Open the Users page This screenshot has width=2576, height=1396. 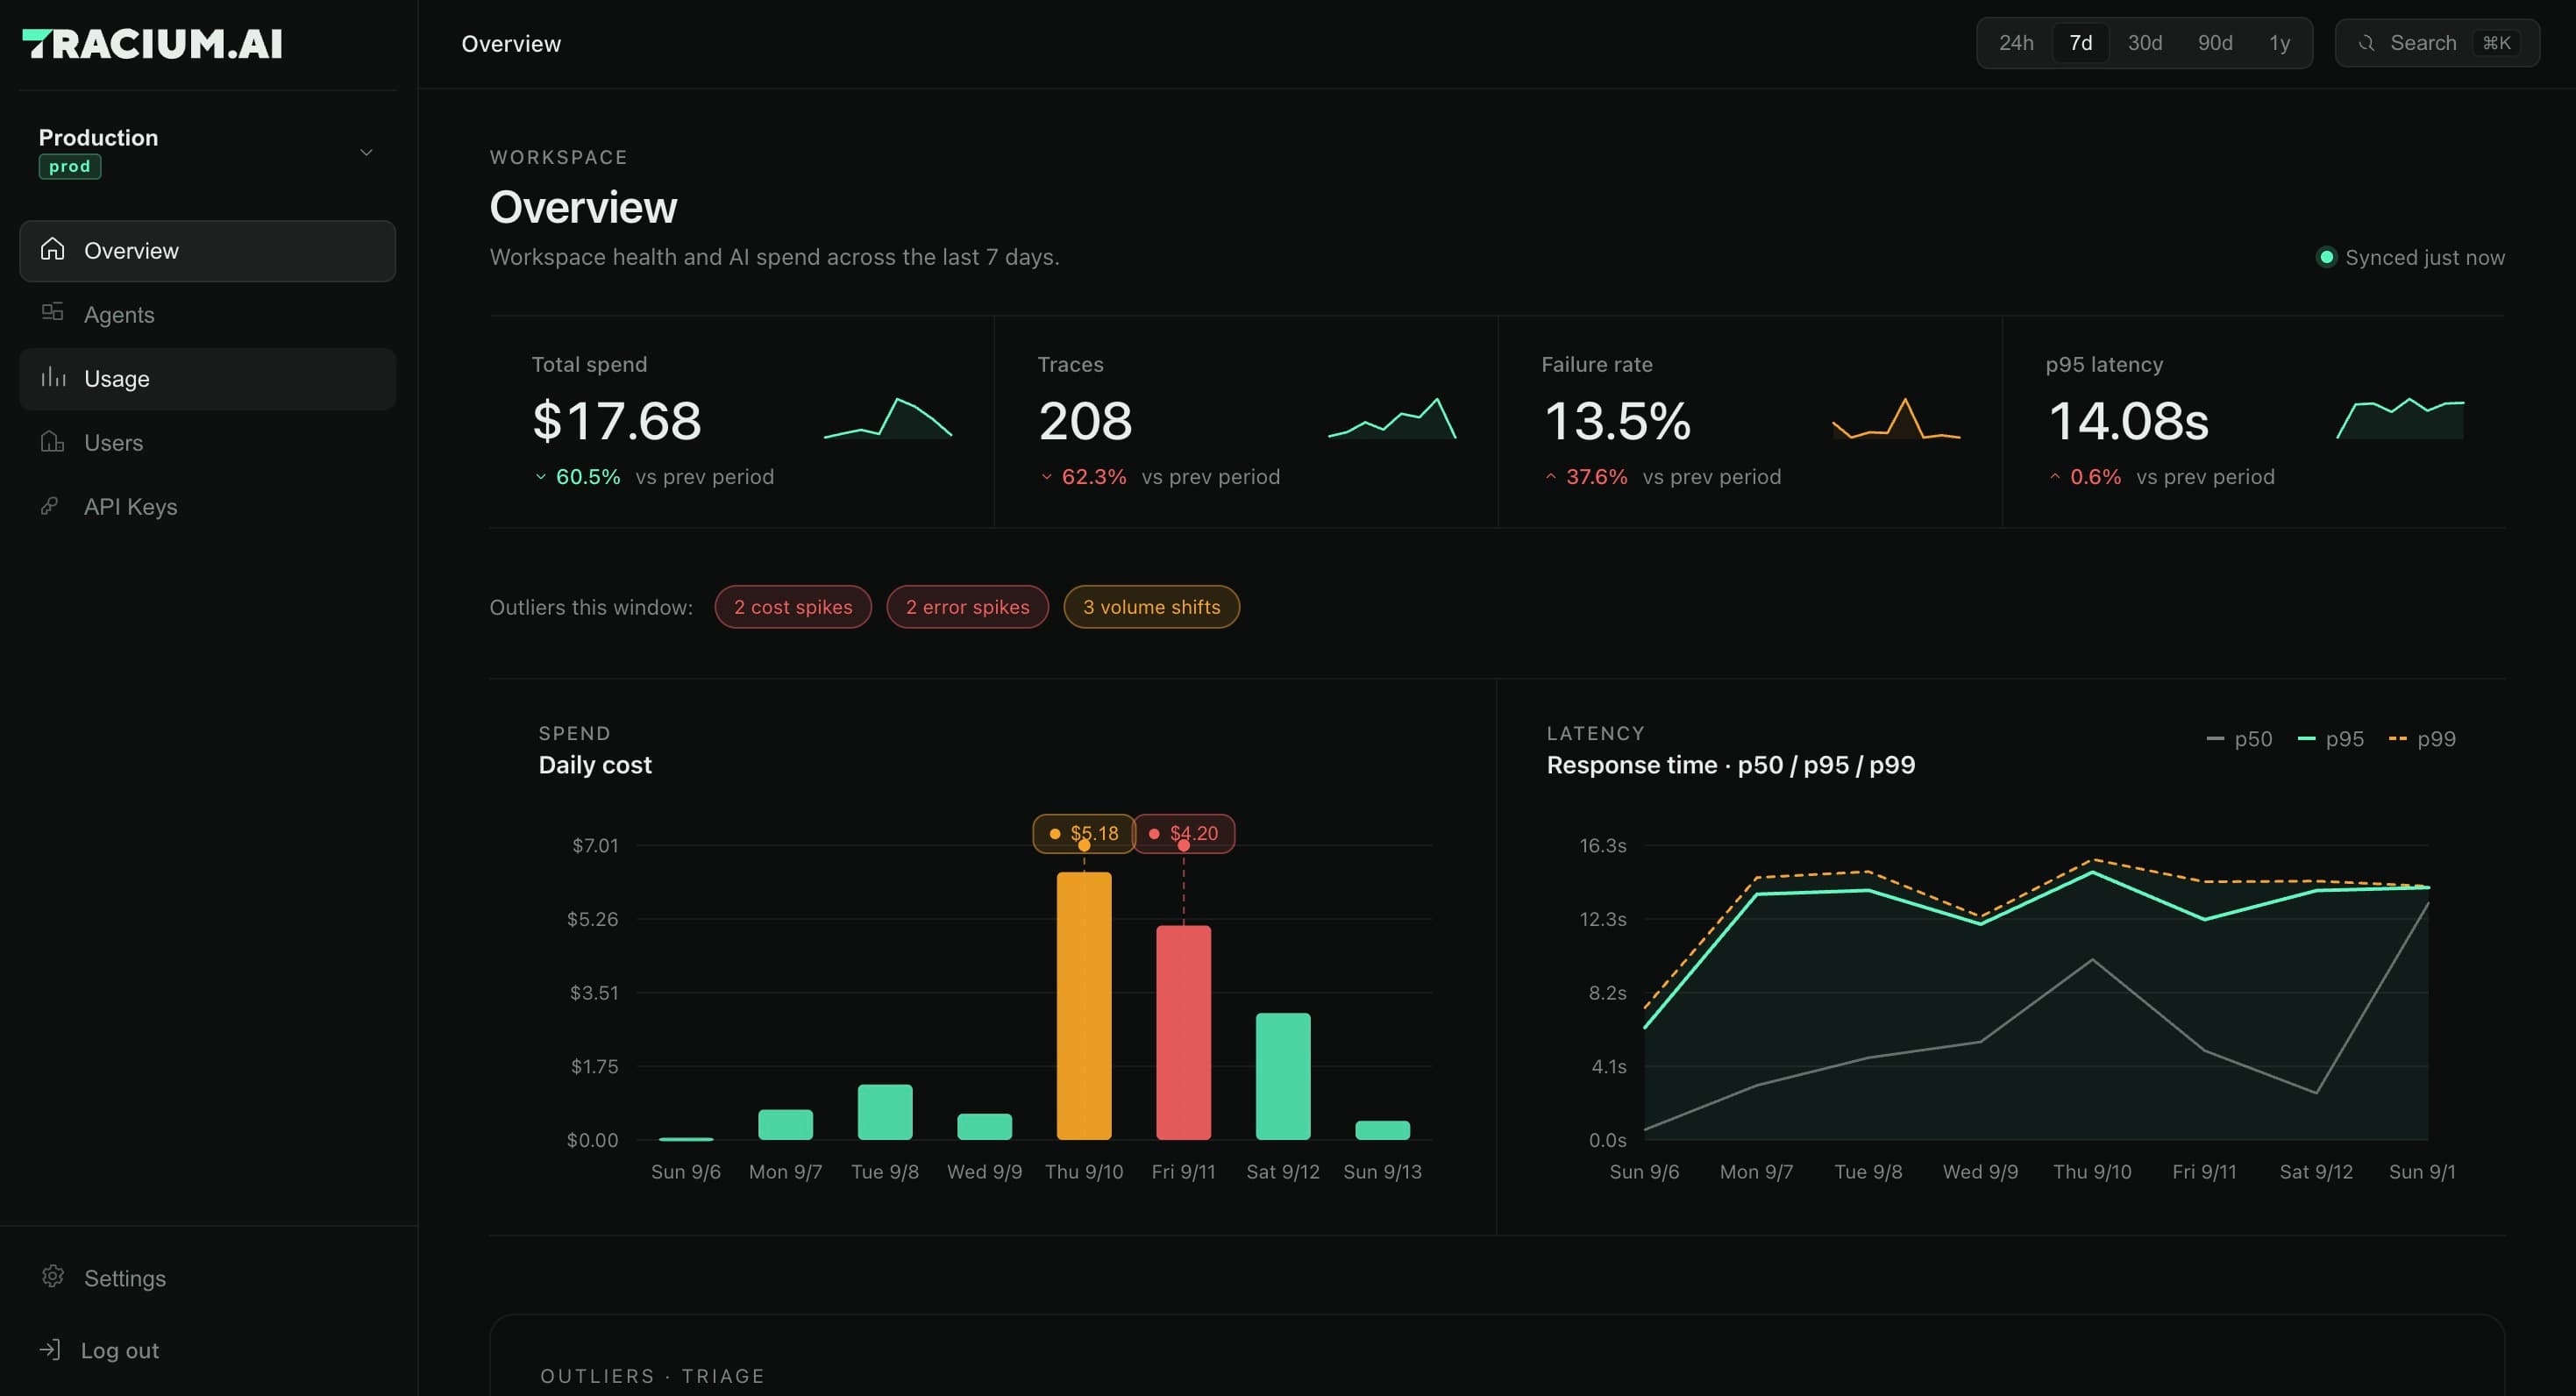pos(207,442)
